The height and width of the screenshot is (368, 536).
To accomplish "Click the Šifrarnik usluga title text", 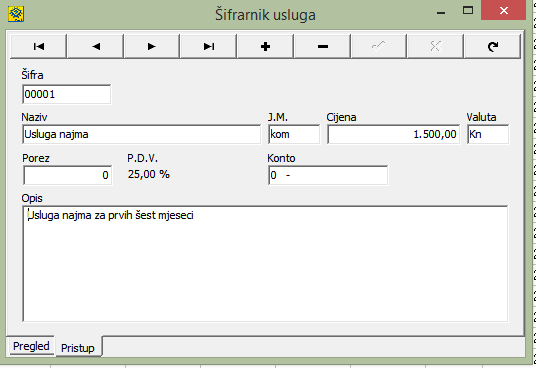I will point(265,15).
